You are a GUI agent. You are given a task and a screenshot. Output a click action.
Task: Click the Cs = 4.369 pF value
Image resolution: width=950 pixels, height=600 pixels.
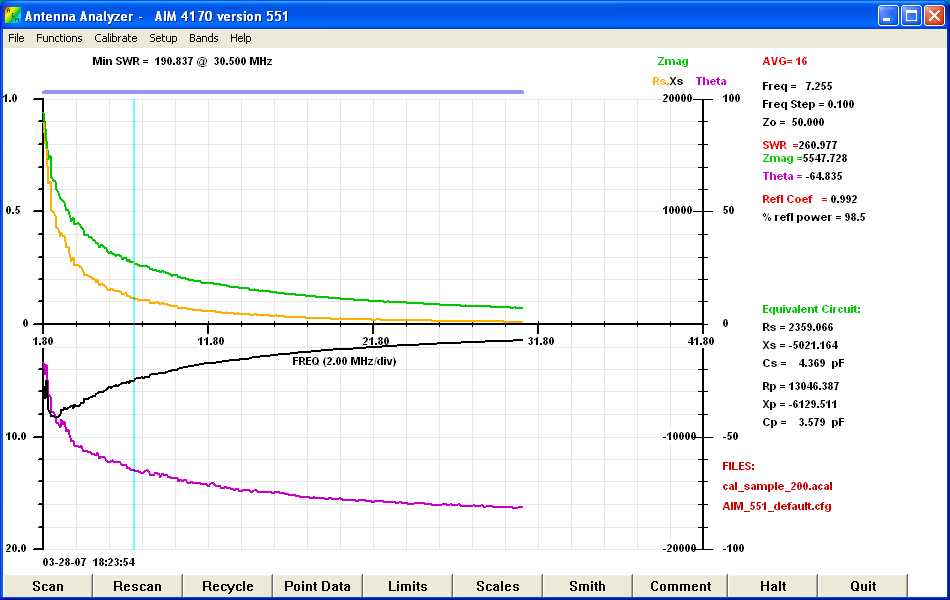(x=803, y=363)
